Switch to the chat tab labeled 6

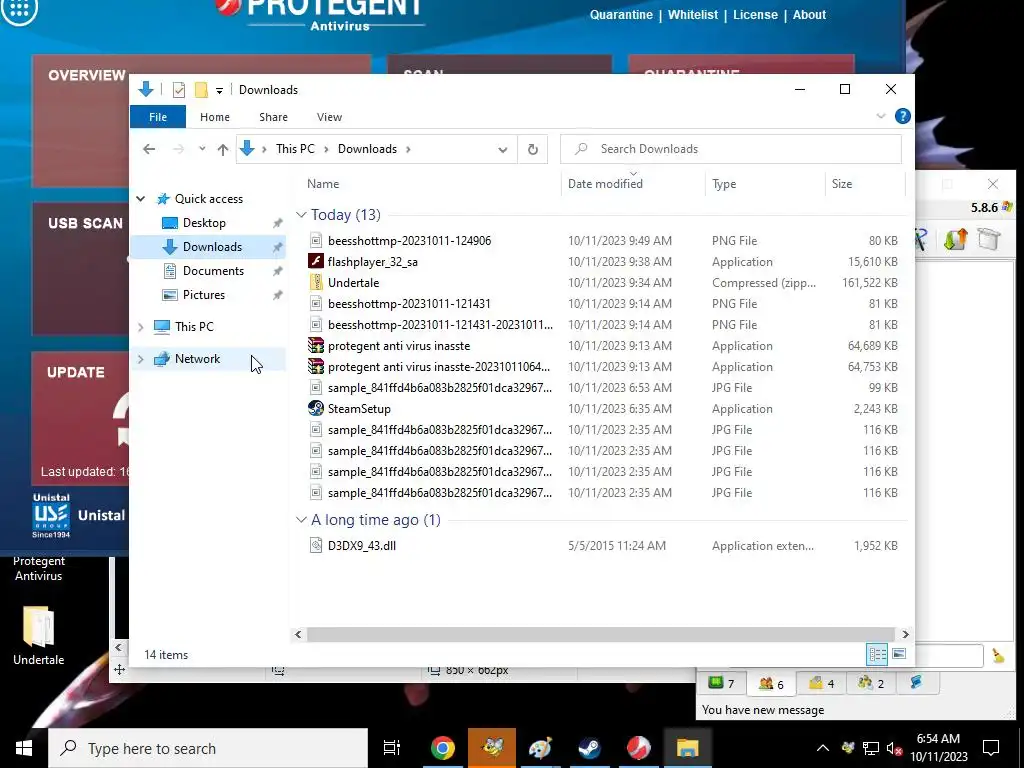(x=771, y=683)
